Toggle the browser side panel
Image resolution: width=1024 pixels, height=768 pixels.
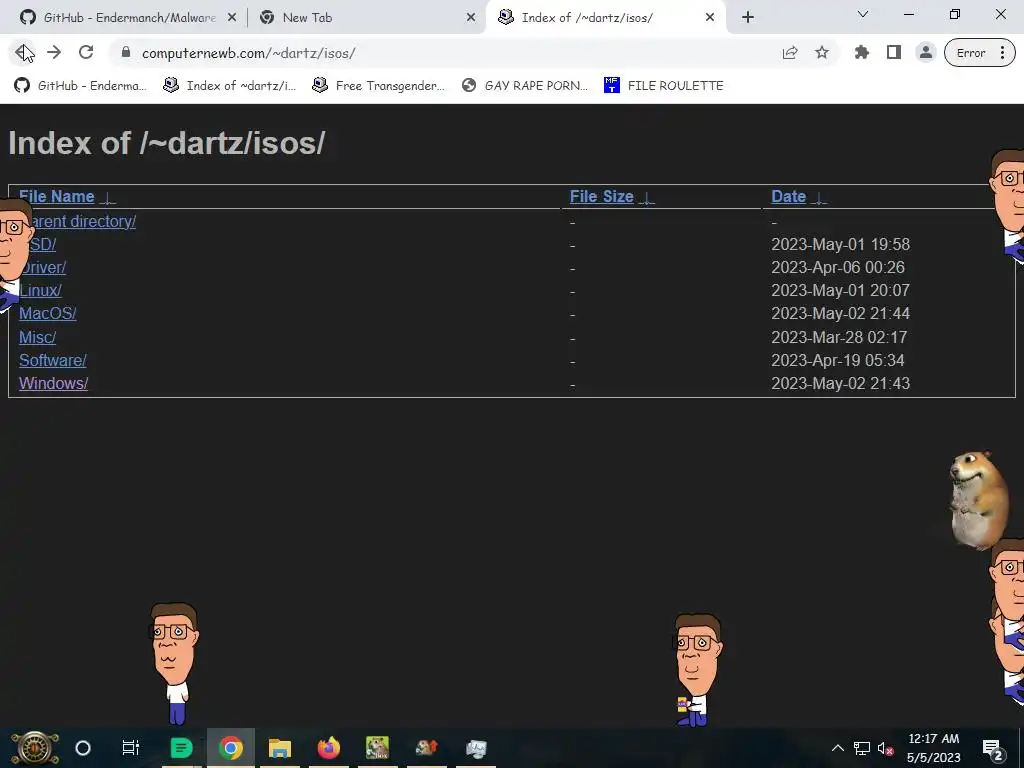[894, 53]
